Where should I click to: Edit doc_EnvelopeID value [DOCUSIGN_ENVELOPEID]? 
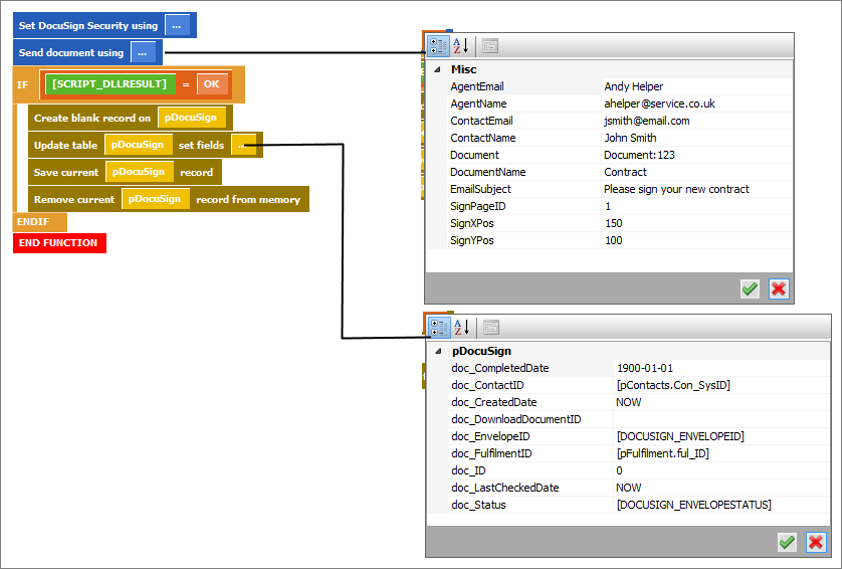pyautogui.click(x=722, y=436)
